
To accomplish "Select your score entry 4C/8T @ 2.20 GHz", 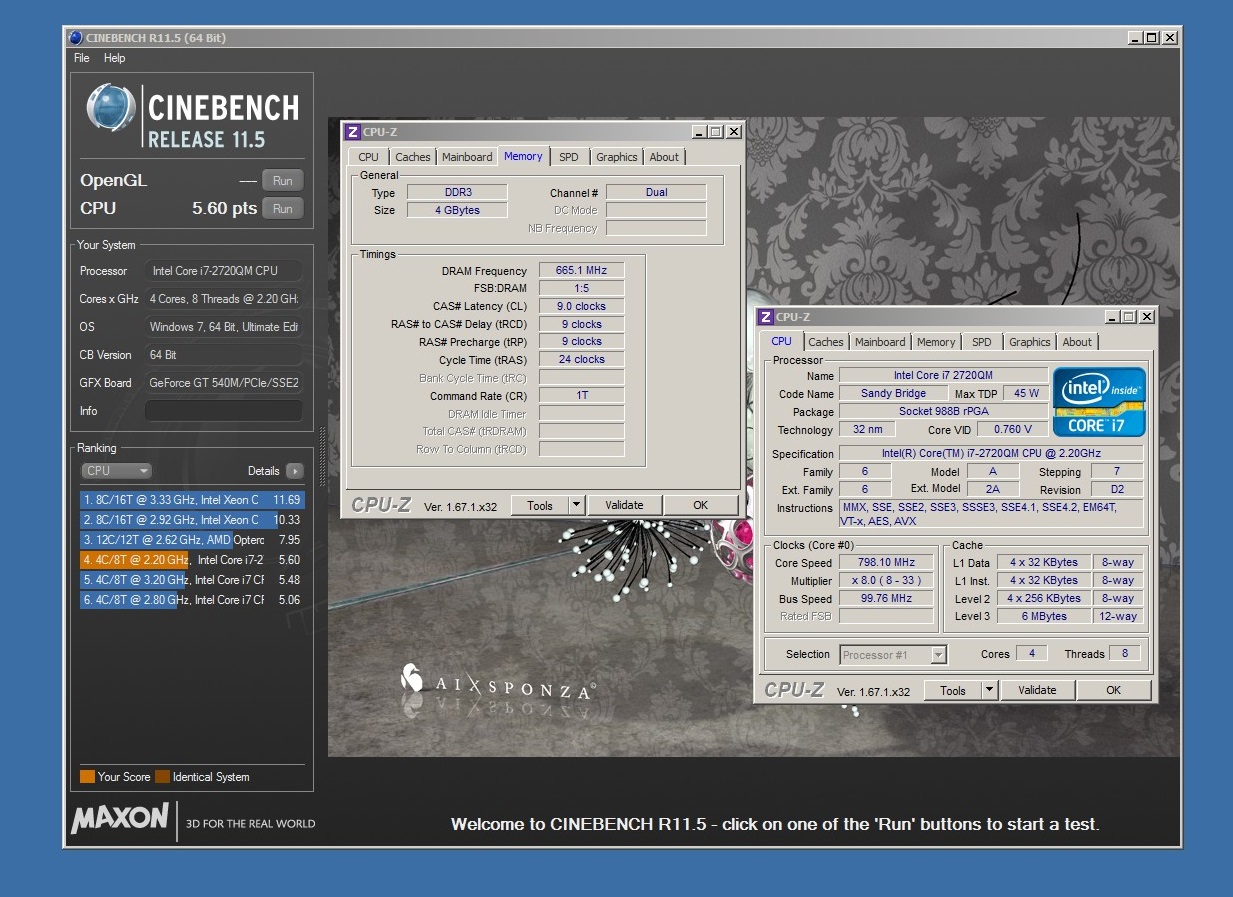I will pyautogui.click(x=191, y=560).
